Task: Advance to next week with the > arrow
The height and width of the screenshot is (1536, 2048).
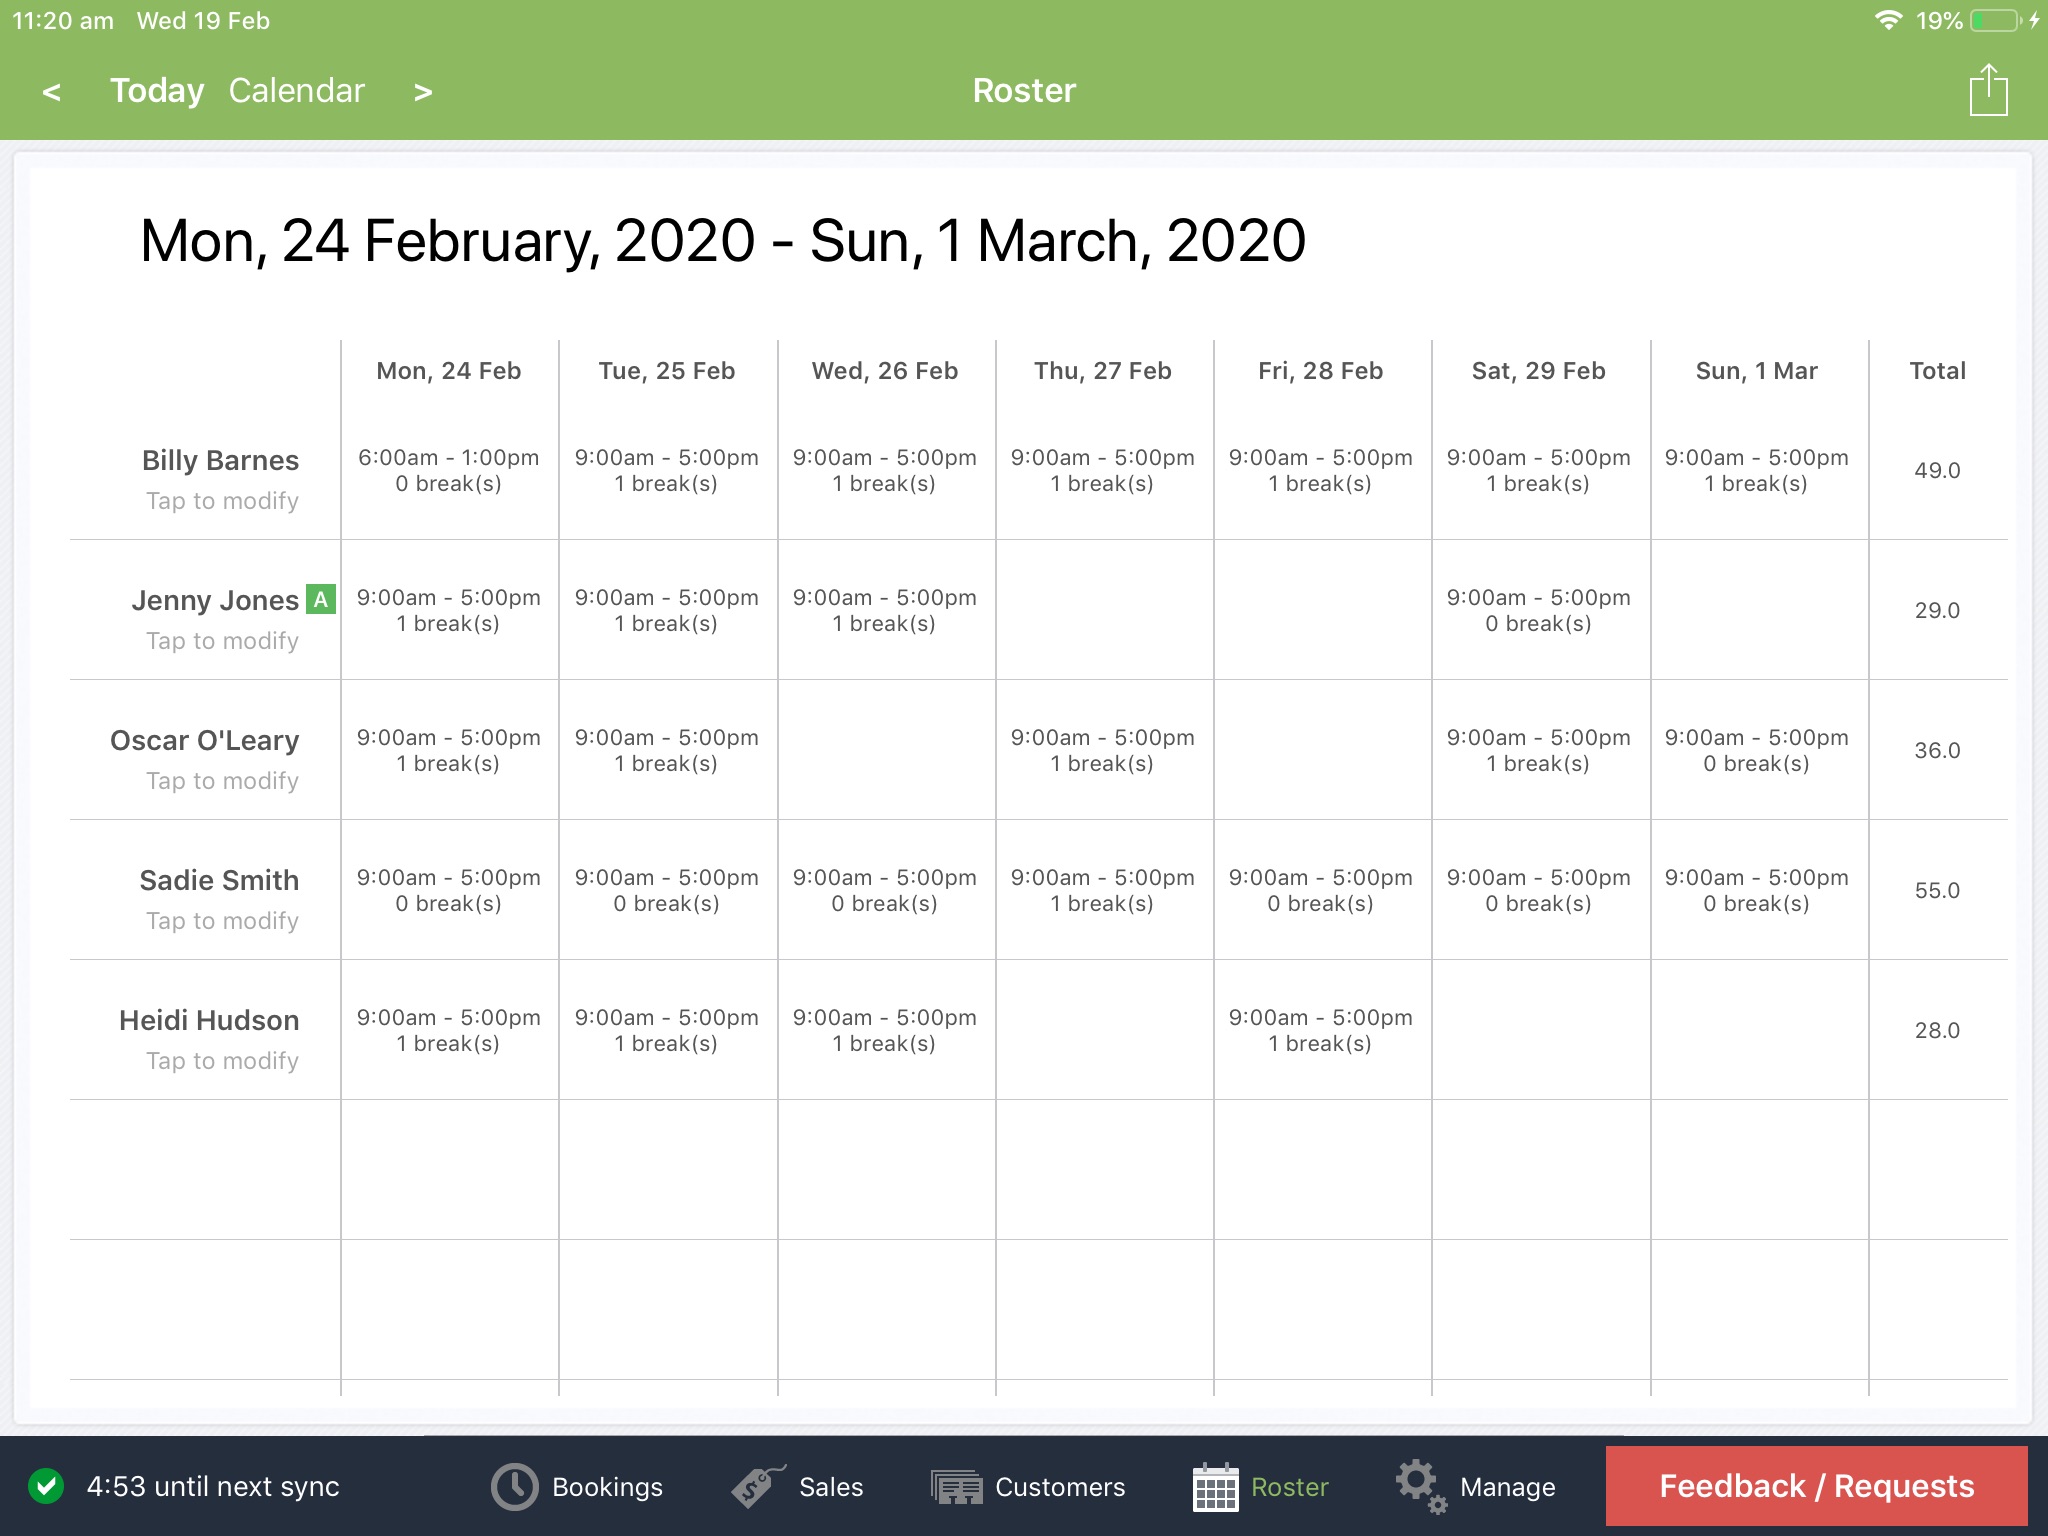Action: [x=423, y=91]
